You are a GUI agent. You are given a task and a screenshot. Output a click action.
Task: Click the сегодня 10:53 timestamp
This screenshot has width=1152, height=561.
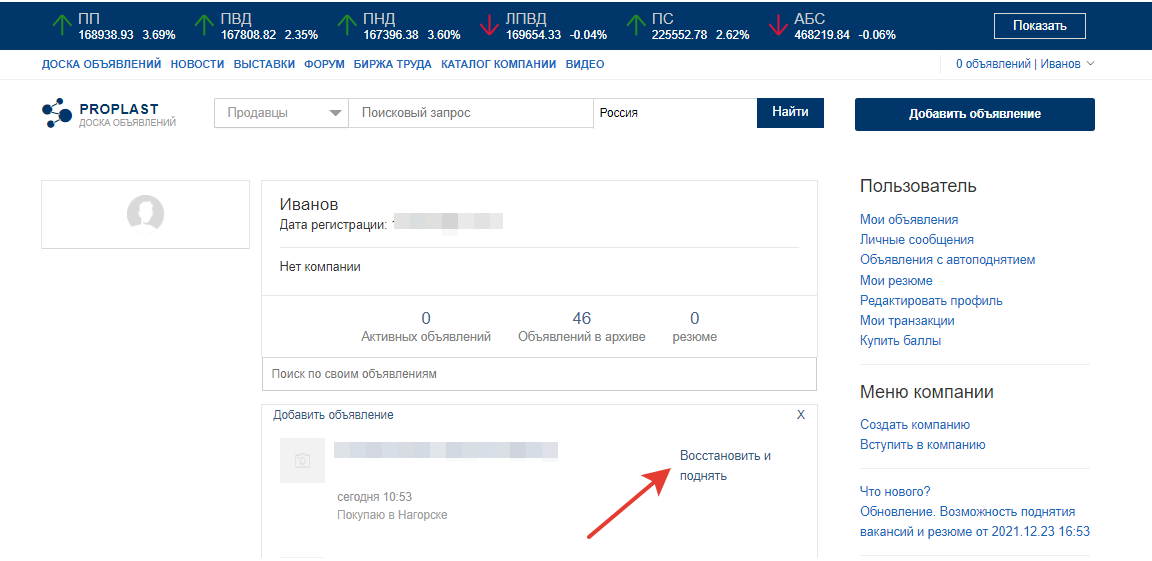coord(374,497)
